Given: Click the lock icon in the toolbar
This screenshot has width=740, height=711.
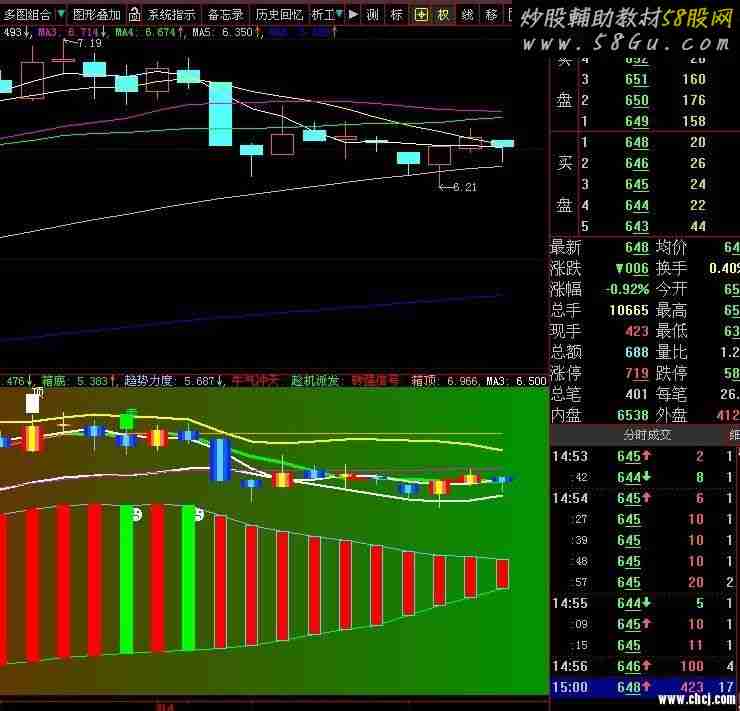Looking at the screenshot, I should tap(134, 15).
